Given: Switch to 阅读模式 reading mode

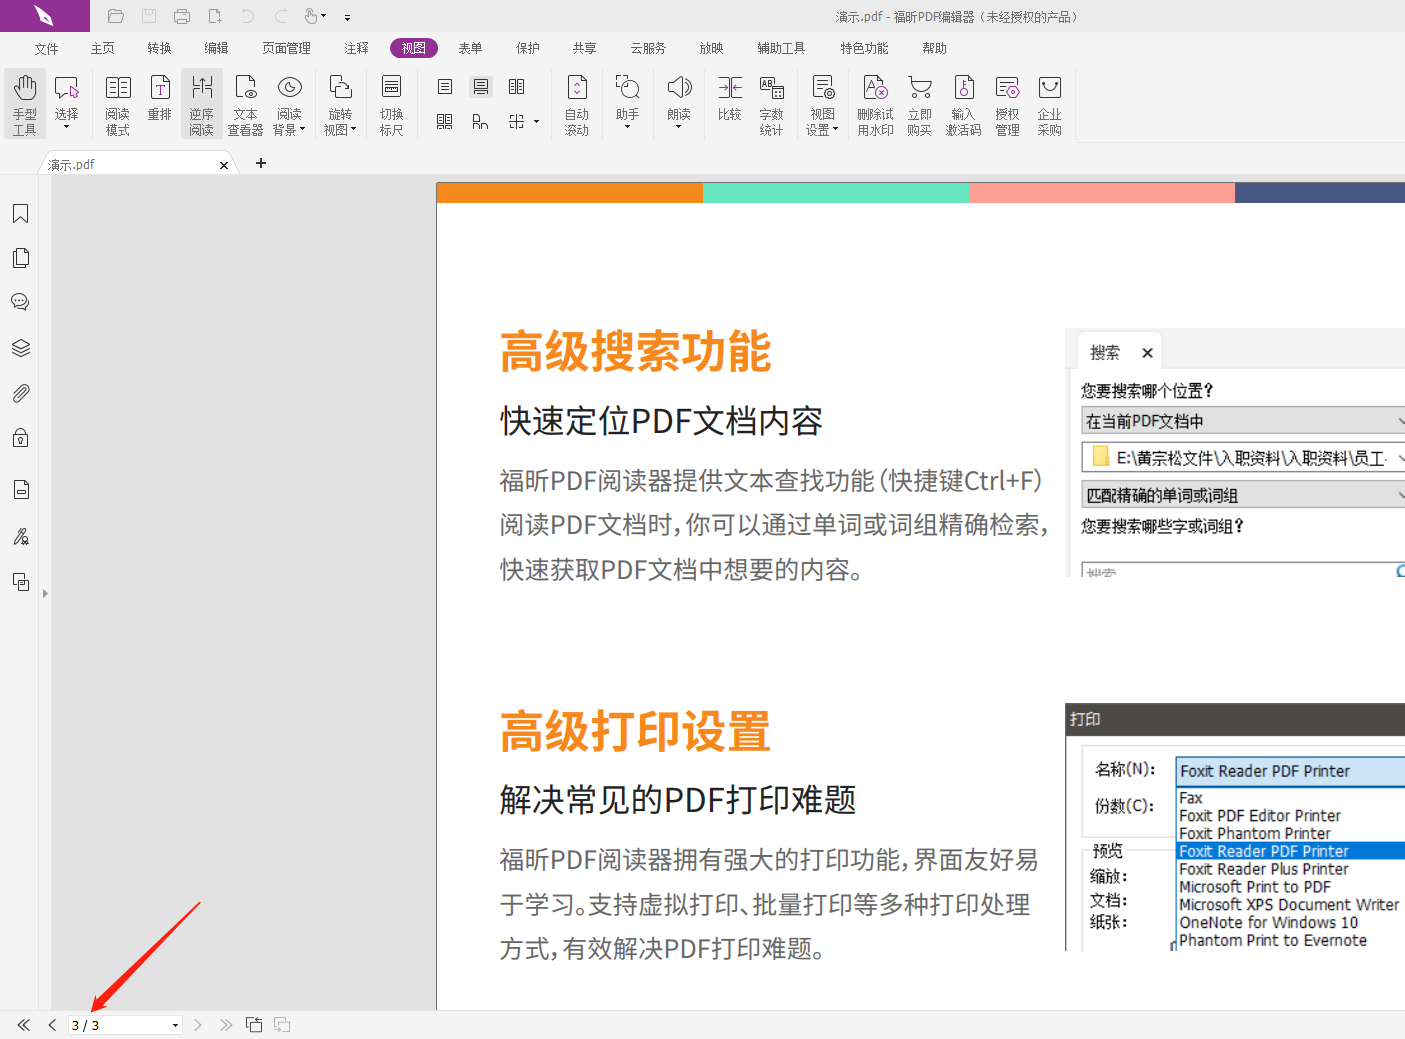Looking at the screenshot, I should point(118,104).
